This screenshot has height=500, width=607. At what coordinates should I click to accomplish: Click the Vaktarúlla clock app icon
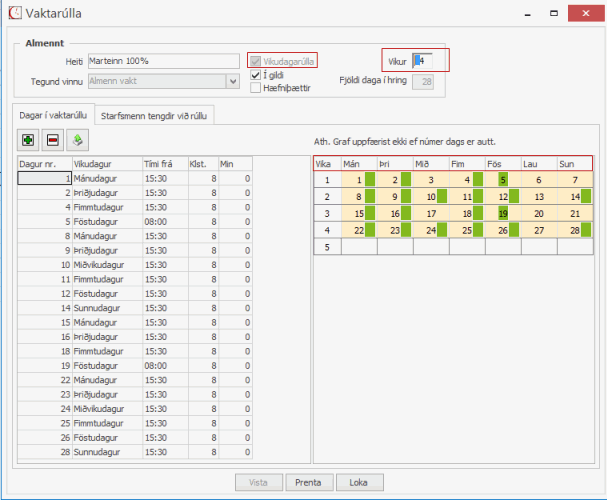tap(15, 13)
